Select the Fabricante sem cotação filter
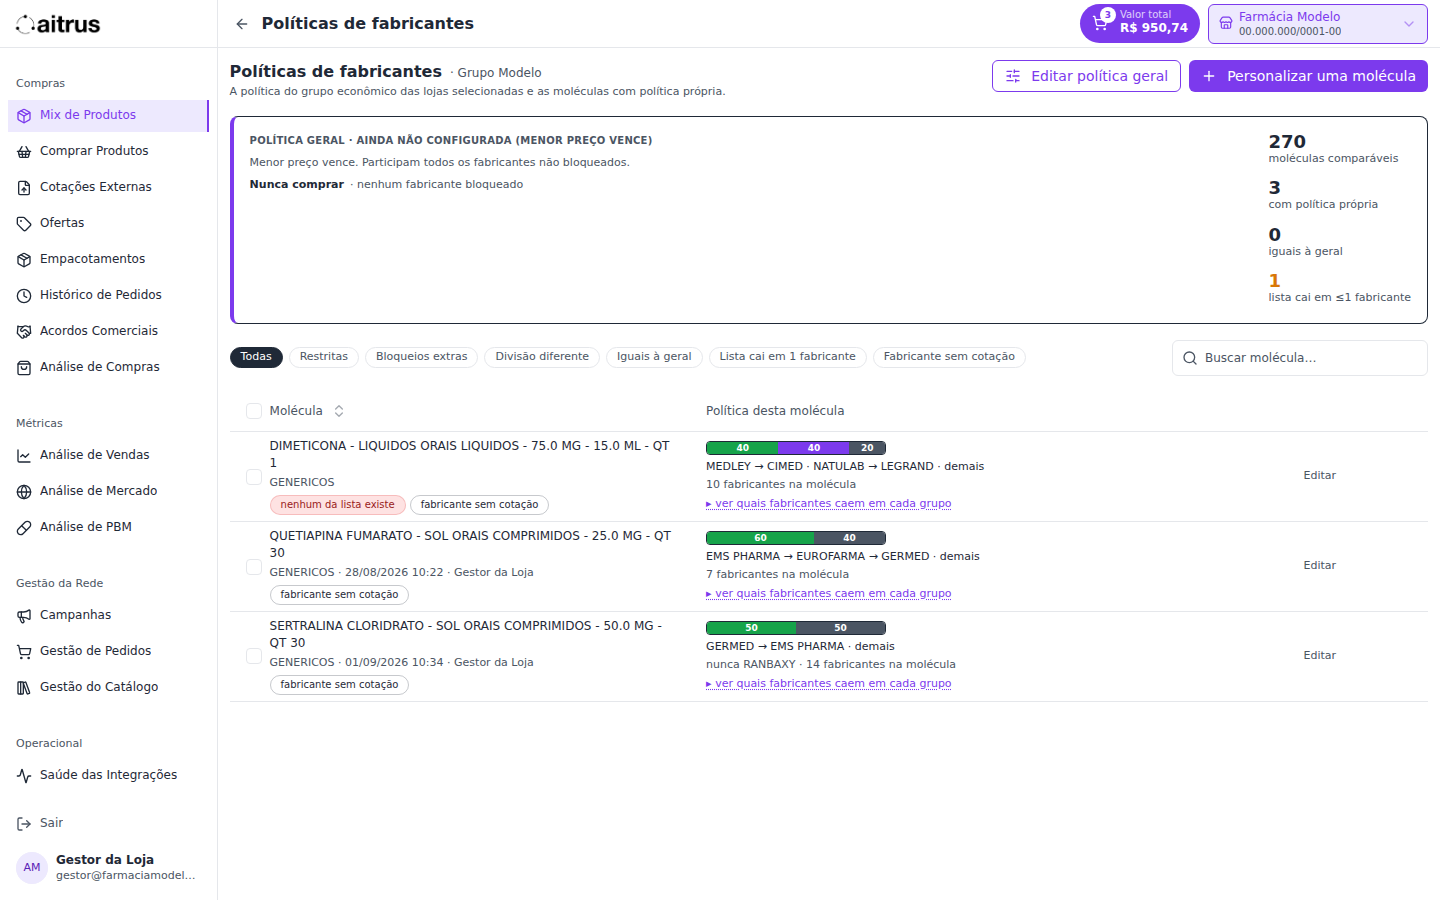 click(949, 357)
